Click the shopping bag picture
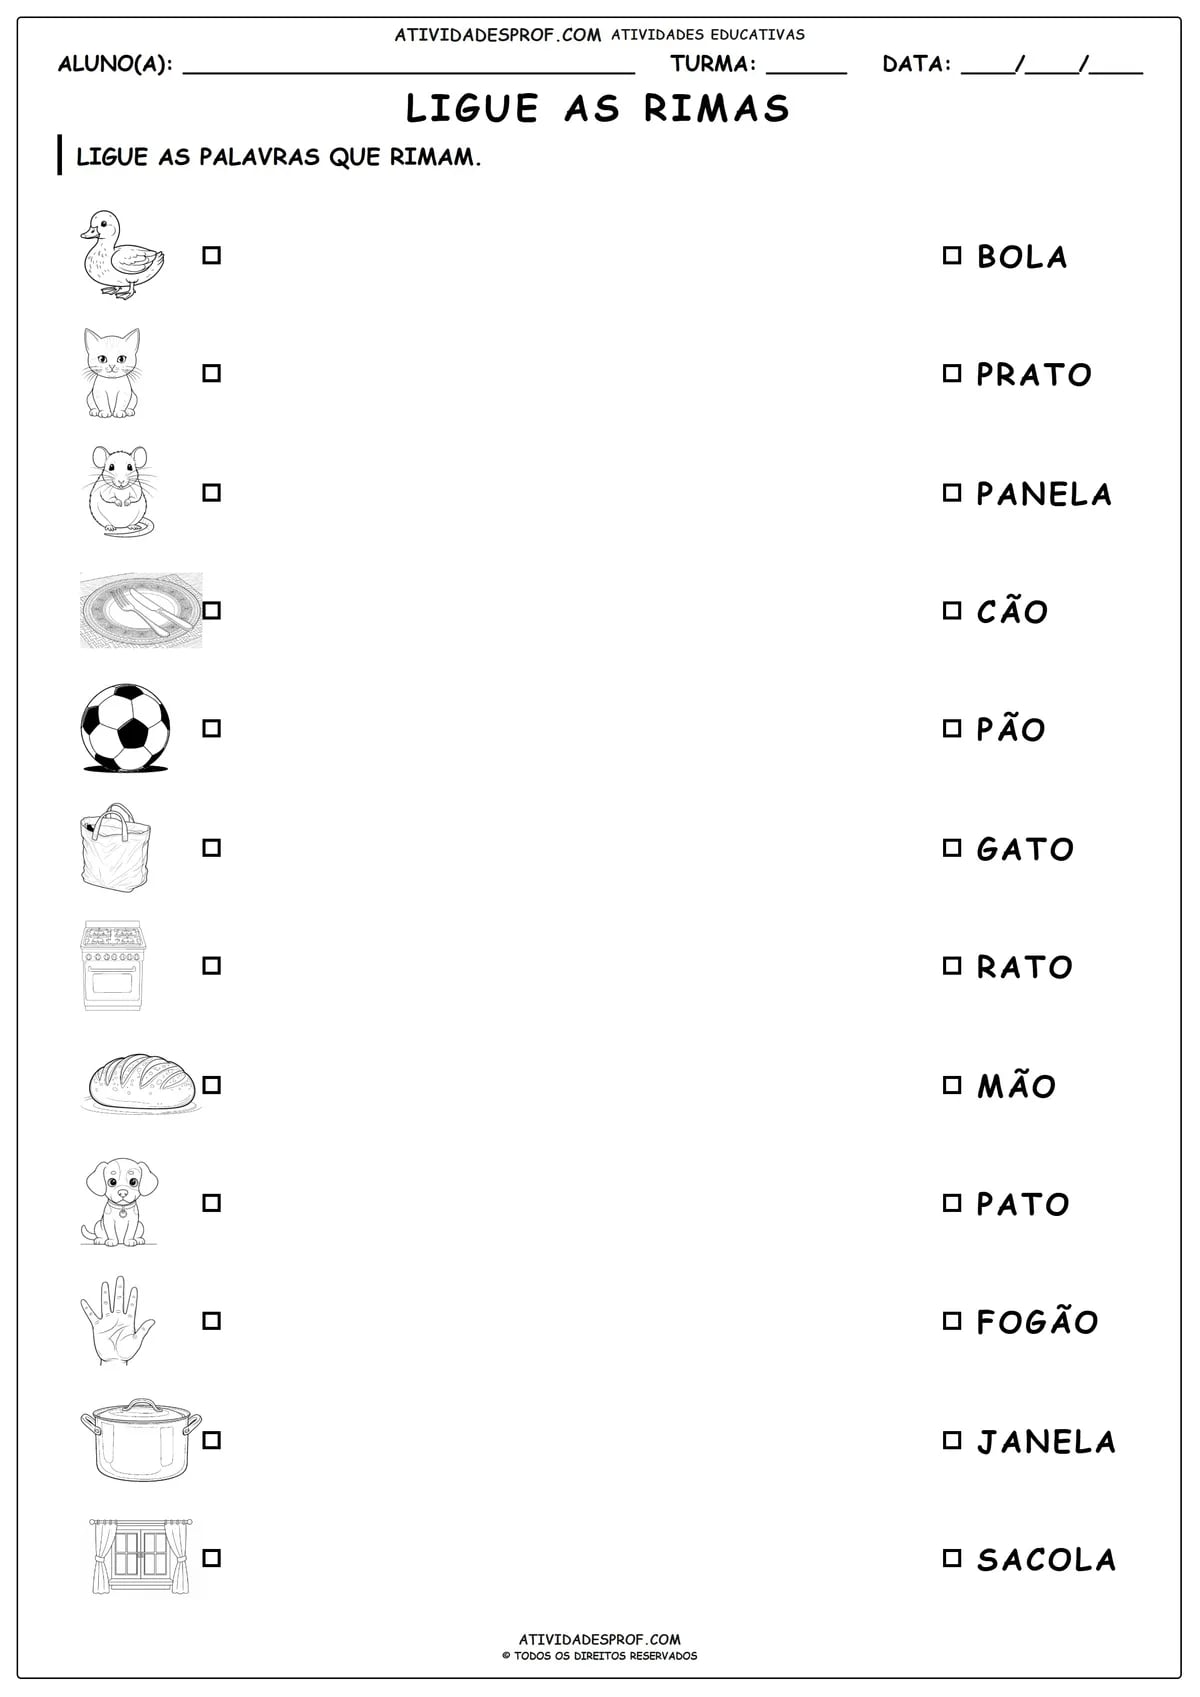 pyautogui.click(x=114, y=846)
